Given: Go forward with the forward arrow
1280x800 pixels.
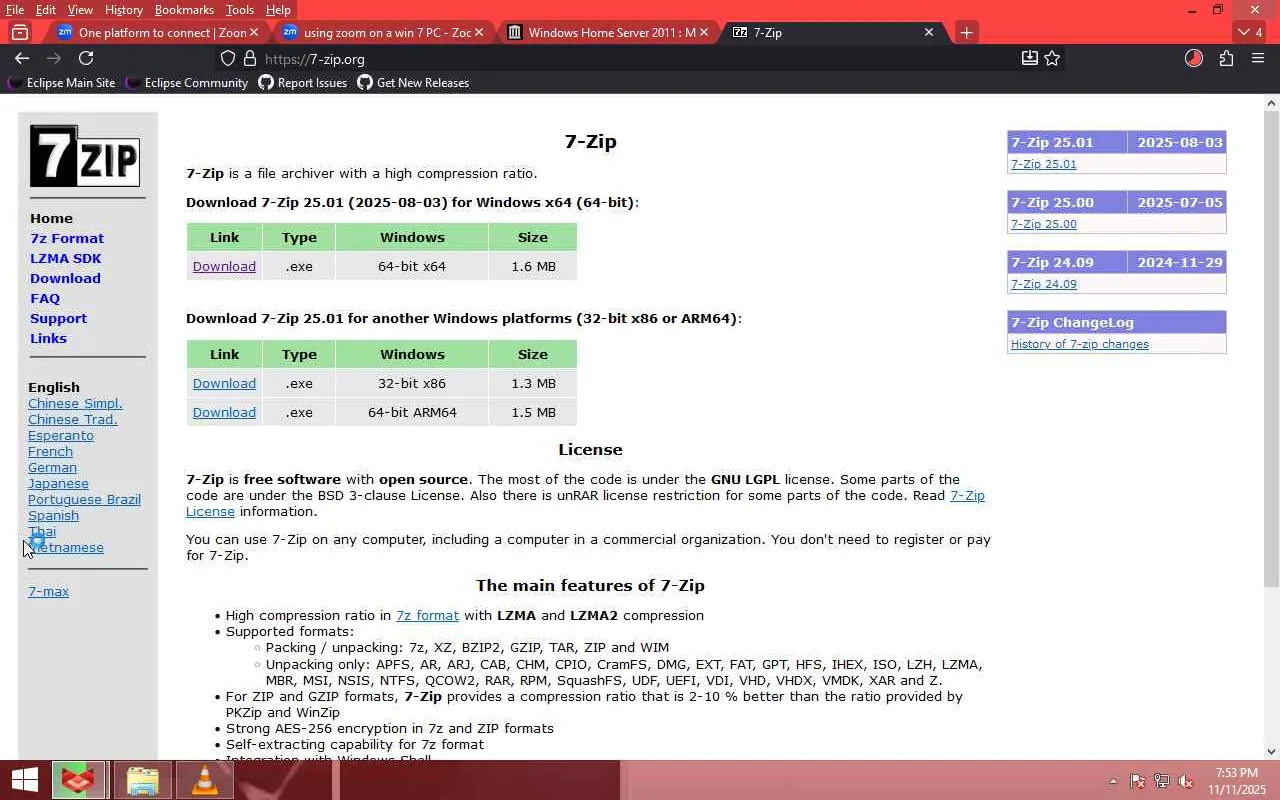Looking at the screenshot, I should [54, 58].
